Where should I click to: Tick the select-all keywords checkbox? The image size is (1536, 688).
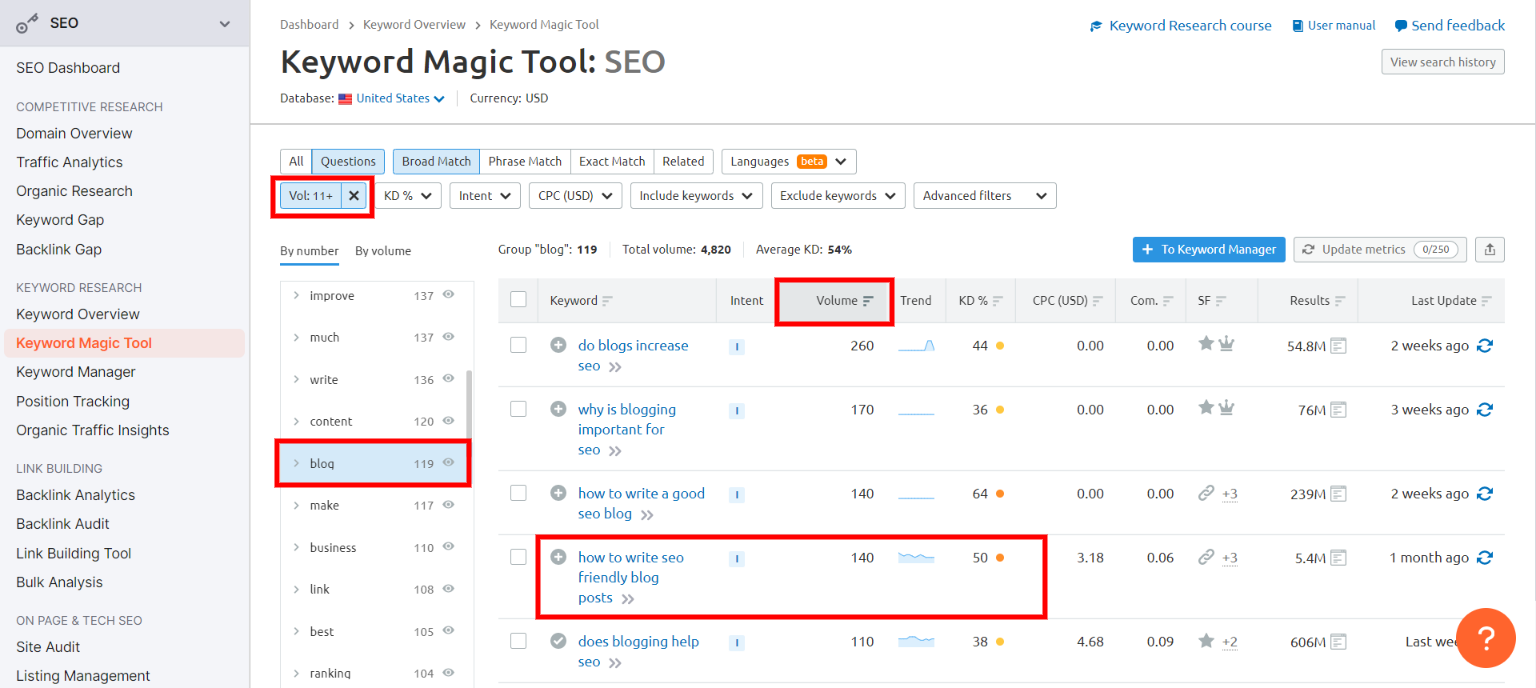518,300
